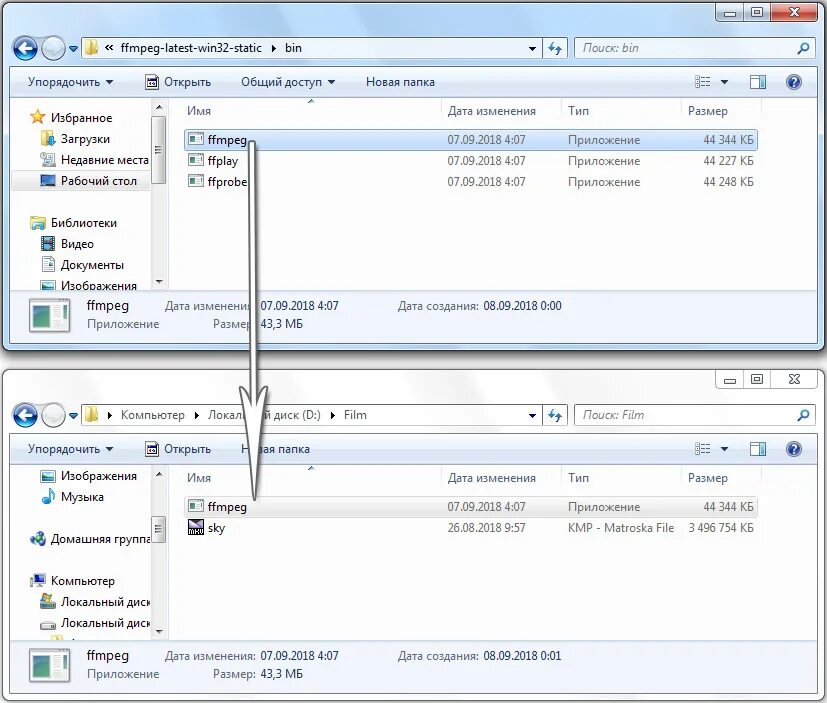
Task: Open address history dropdown in bin window
Action: 532,49
